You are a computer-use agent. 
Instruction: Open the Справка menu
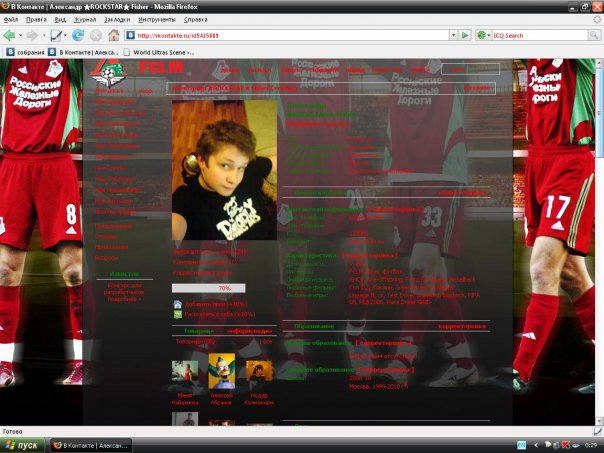click(x=195, y=19)
